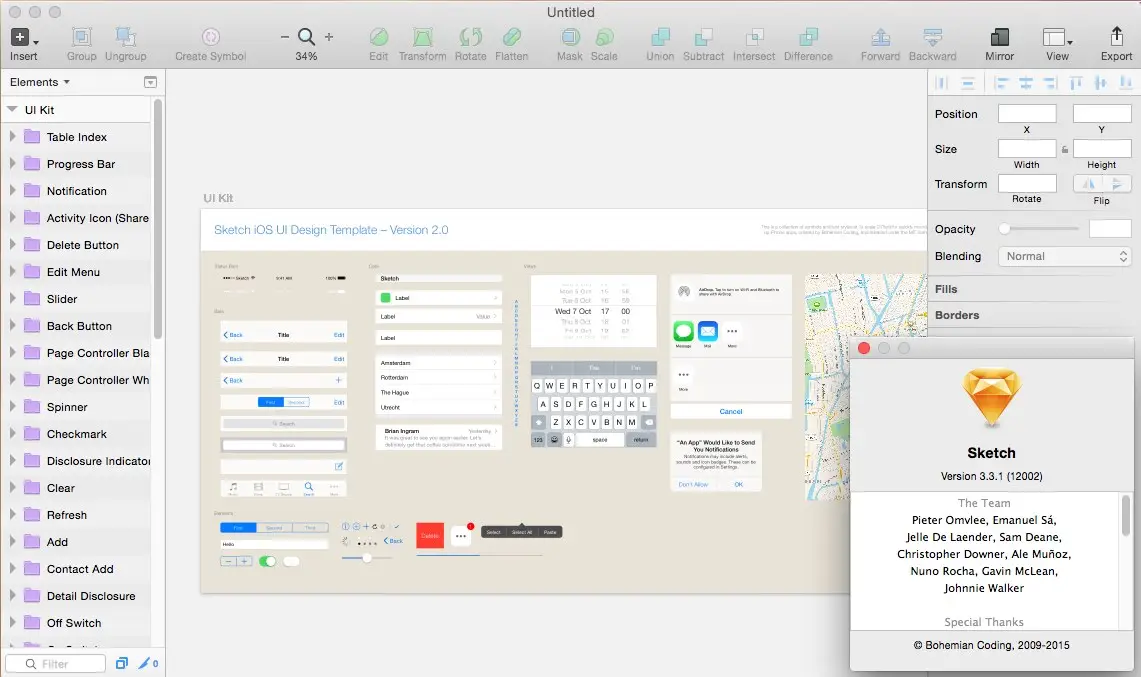Image resolution: width=1141 pixels, height=677 pixels.
Task: Adjust the Opacity slider
Action: tap(1038, 229)
